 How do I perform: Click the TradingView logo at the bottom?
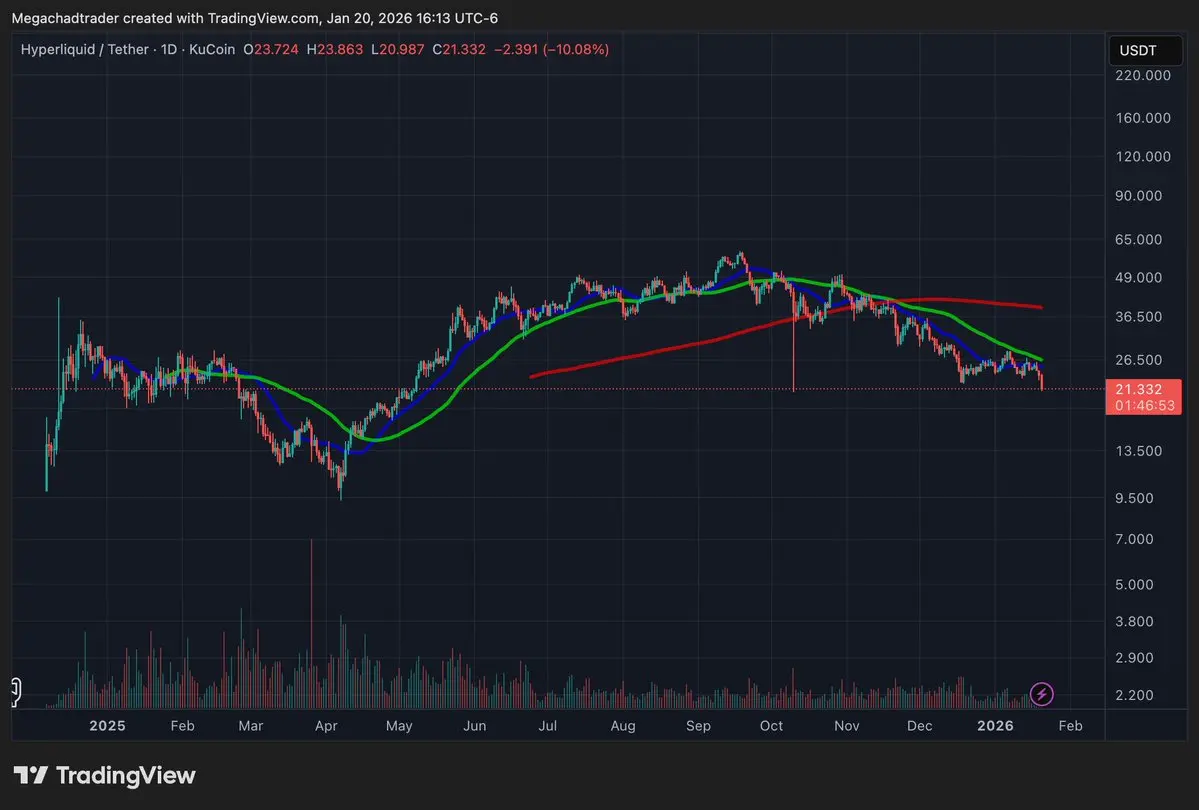click(105, 776)
